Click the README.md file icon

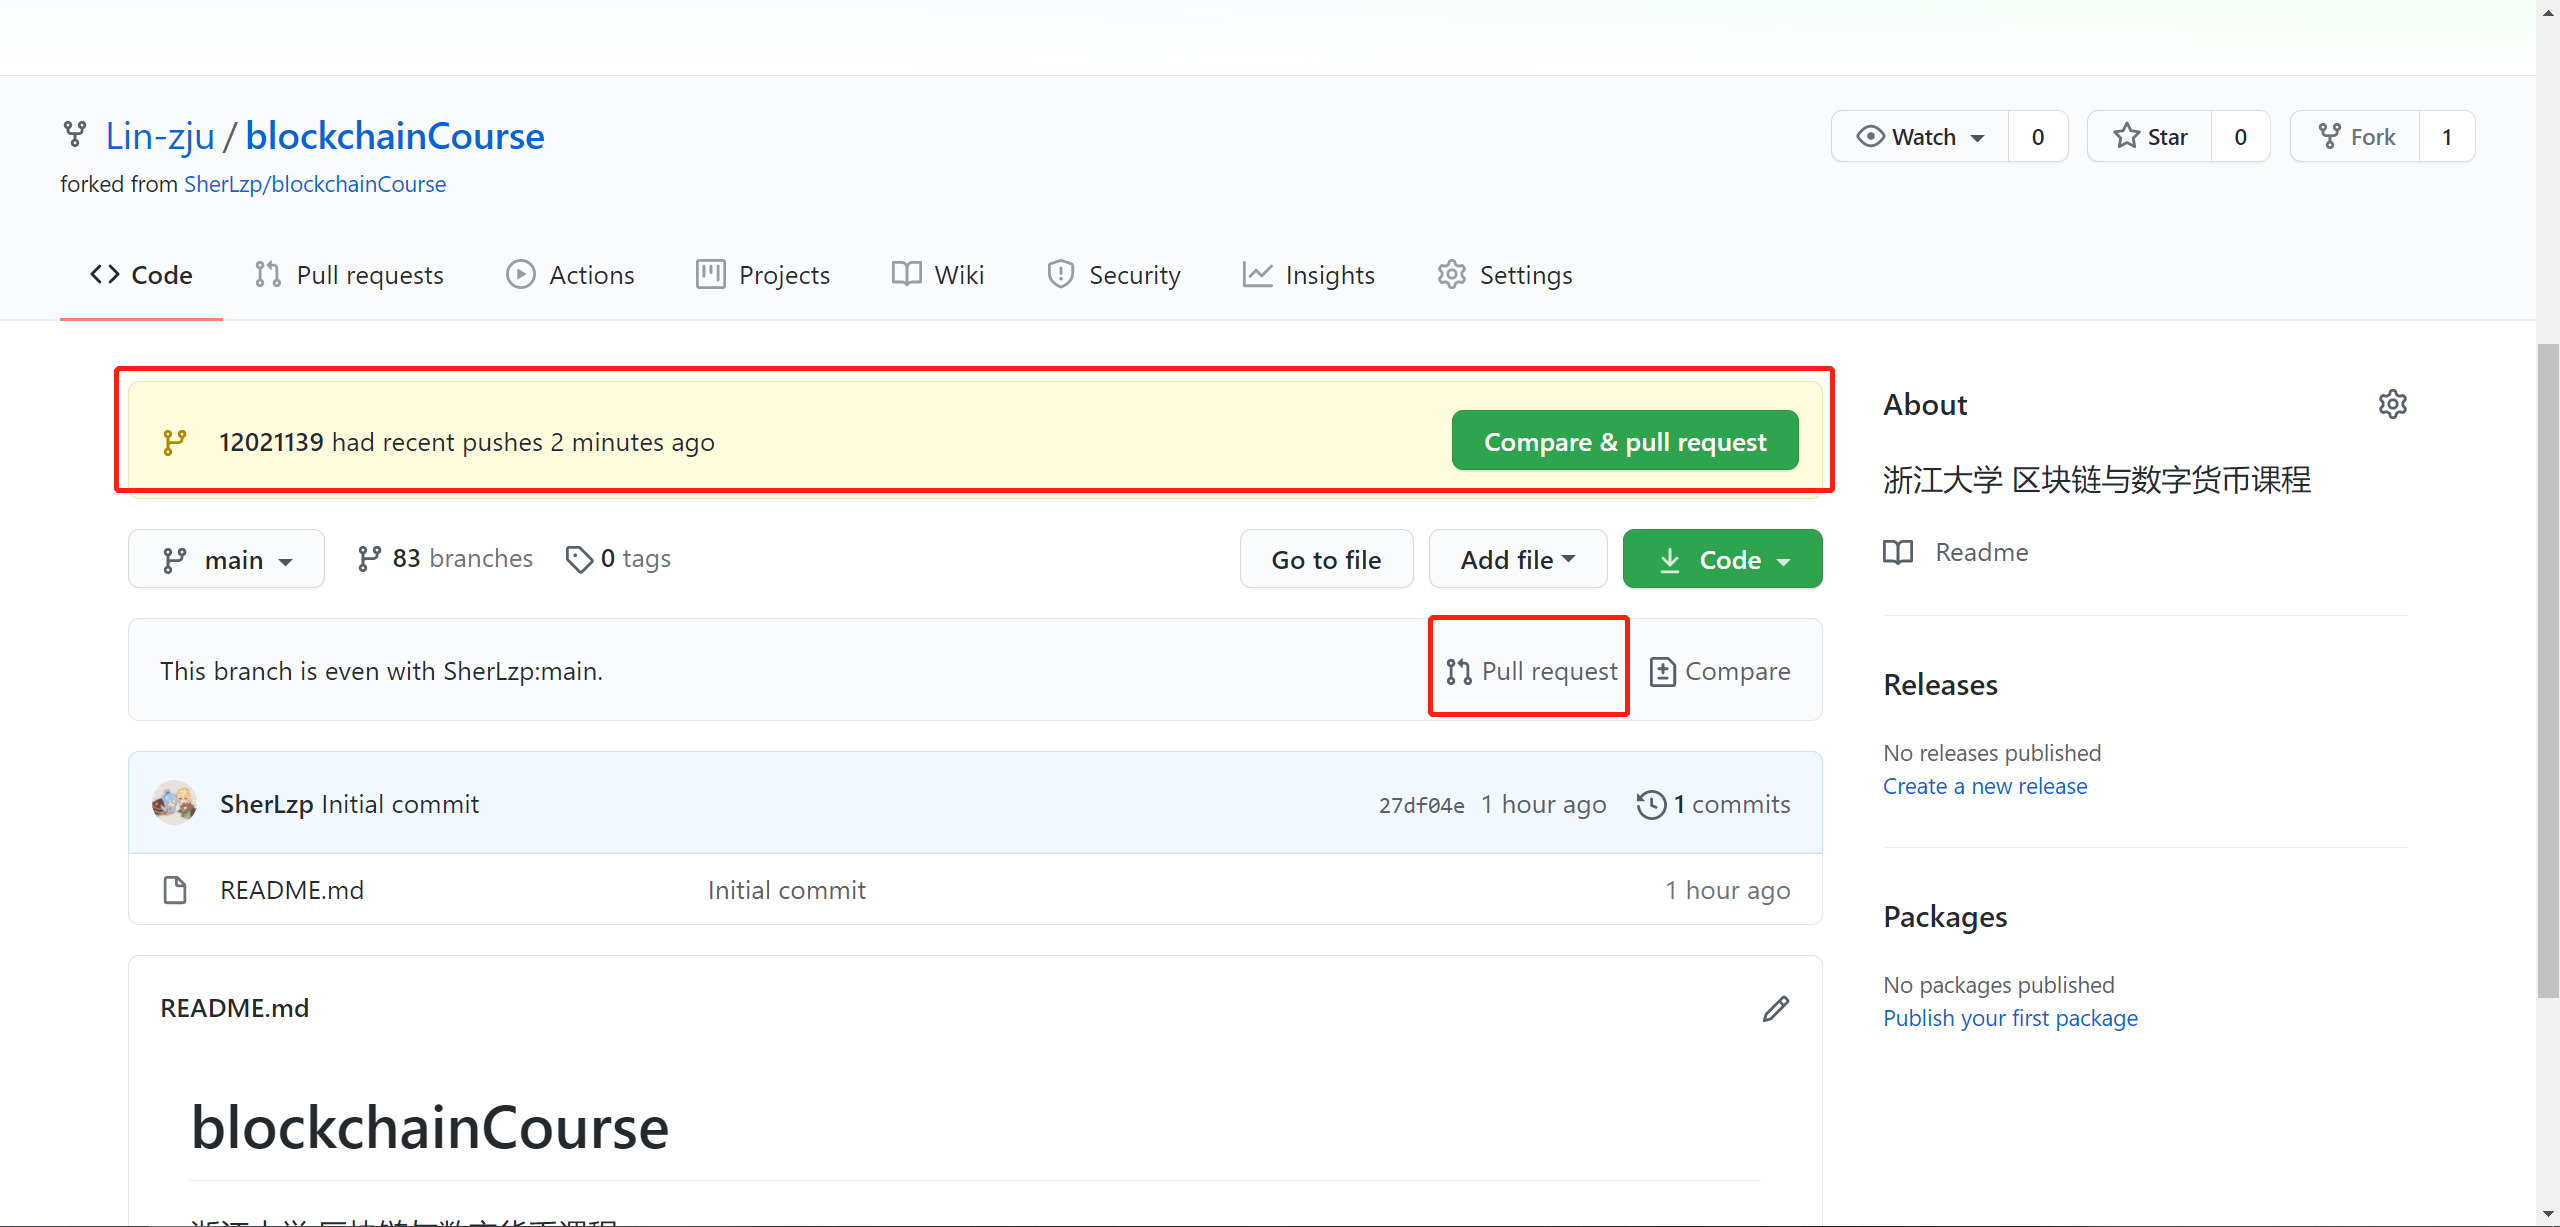[175, 890]
